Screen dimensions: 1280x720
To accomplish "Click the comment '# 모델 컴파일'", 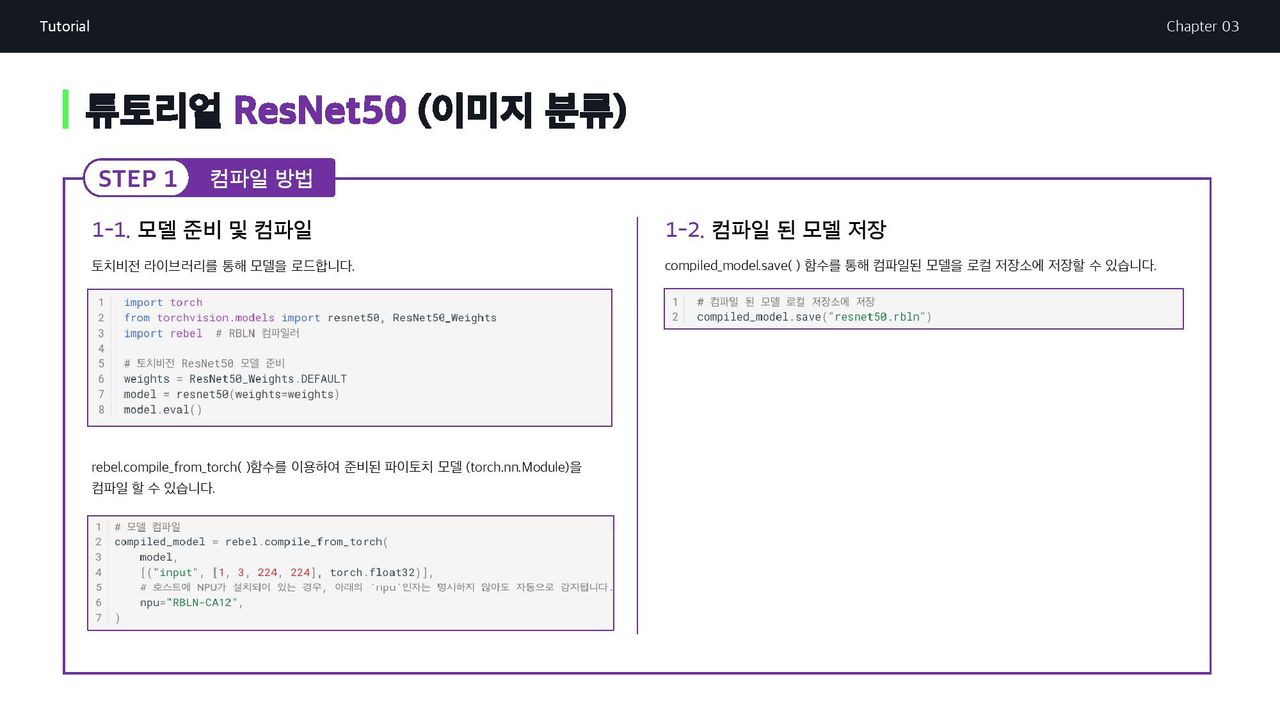I will point(147,526).
